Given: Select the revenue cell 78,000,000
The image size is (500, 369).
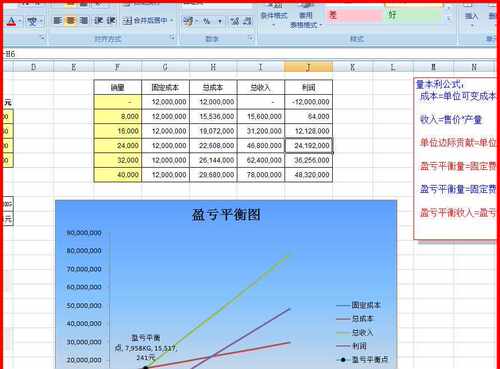Looking at the screenshot, I should [261, 175].
